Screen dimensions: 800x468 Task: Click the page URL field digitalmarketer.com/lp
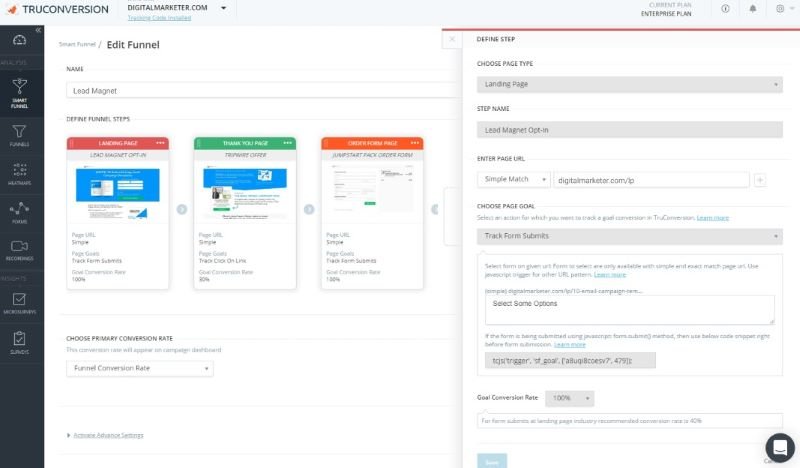coord(652,180)
